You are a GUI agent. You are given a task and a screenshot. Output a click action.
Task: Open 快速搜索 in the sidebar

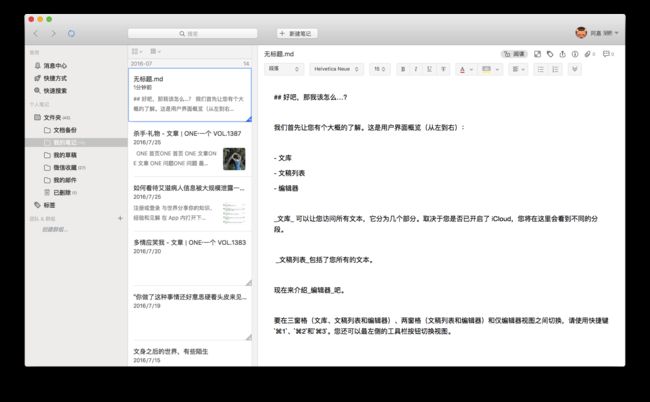(x=55, y=90)
